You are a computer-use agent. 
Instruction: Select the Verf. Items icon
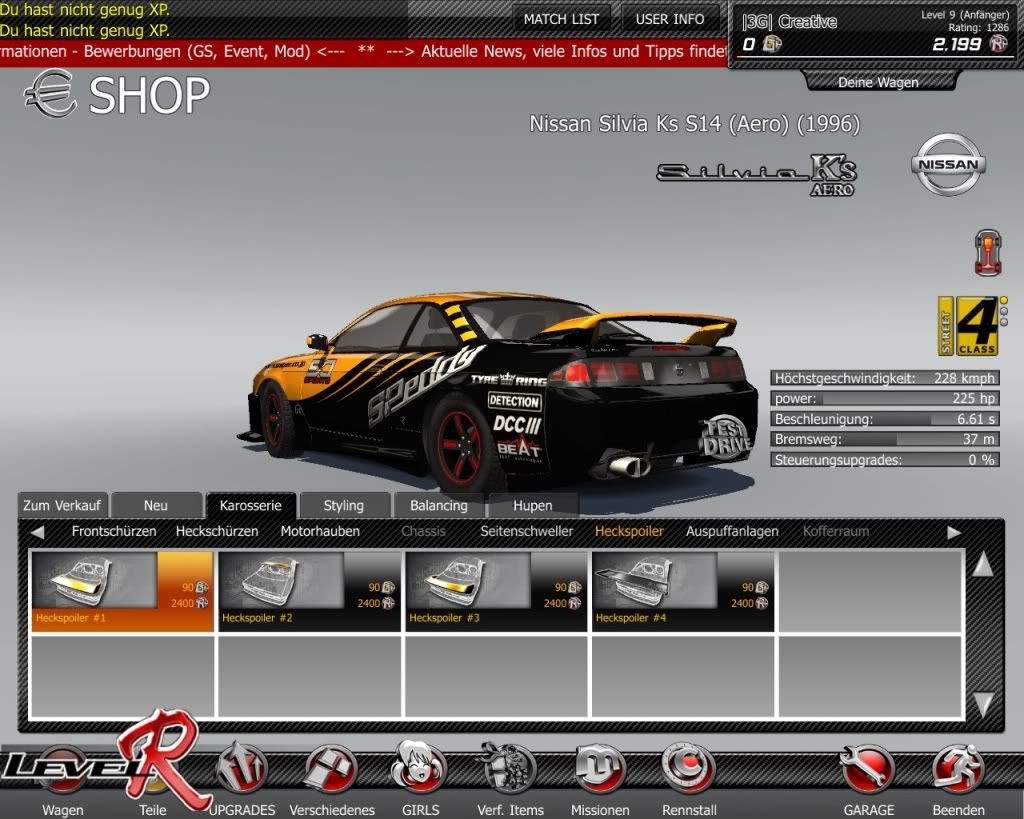(x=510, y=768)
